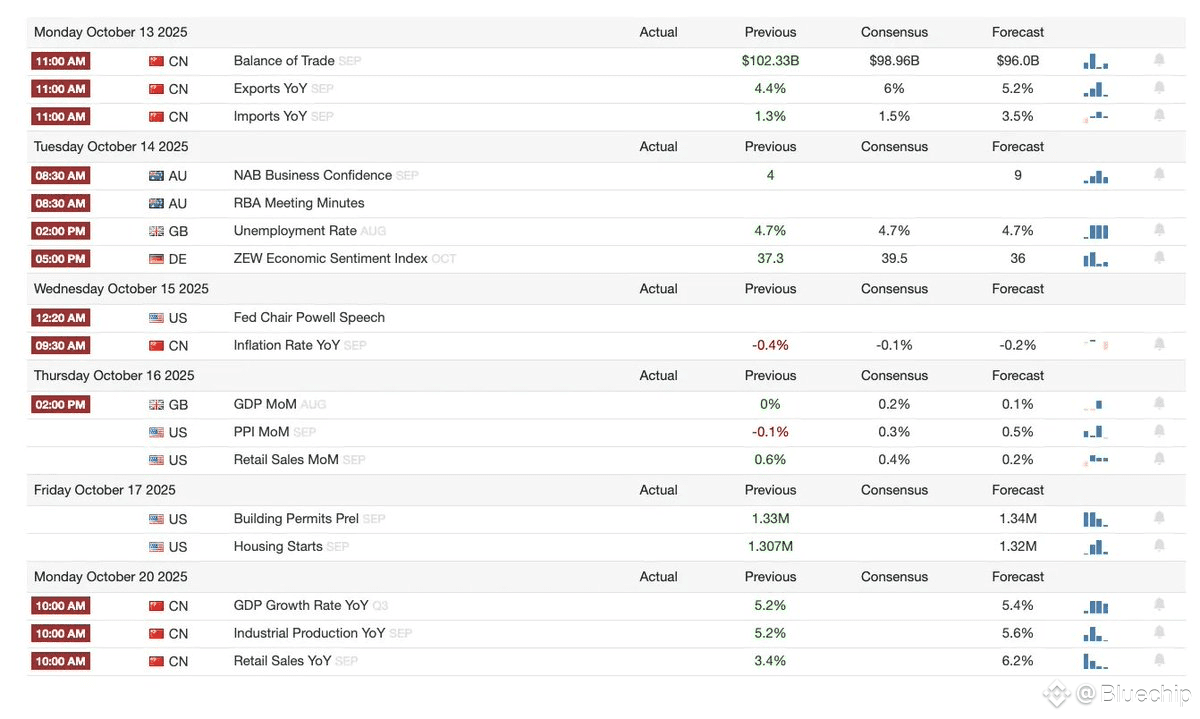View the US Building Permits Prel chart icon
This screenshot has height=719, width=1200.
pyautogui.click(x=1095, y=519)
